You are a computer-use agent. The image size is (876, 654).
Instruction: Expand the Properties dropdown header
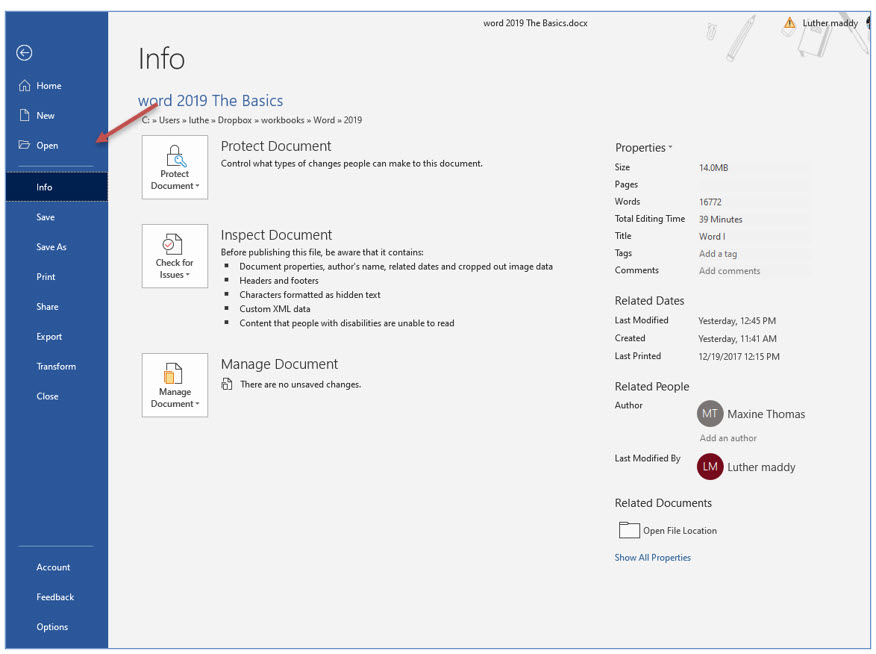[x=643, y=147]
